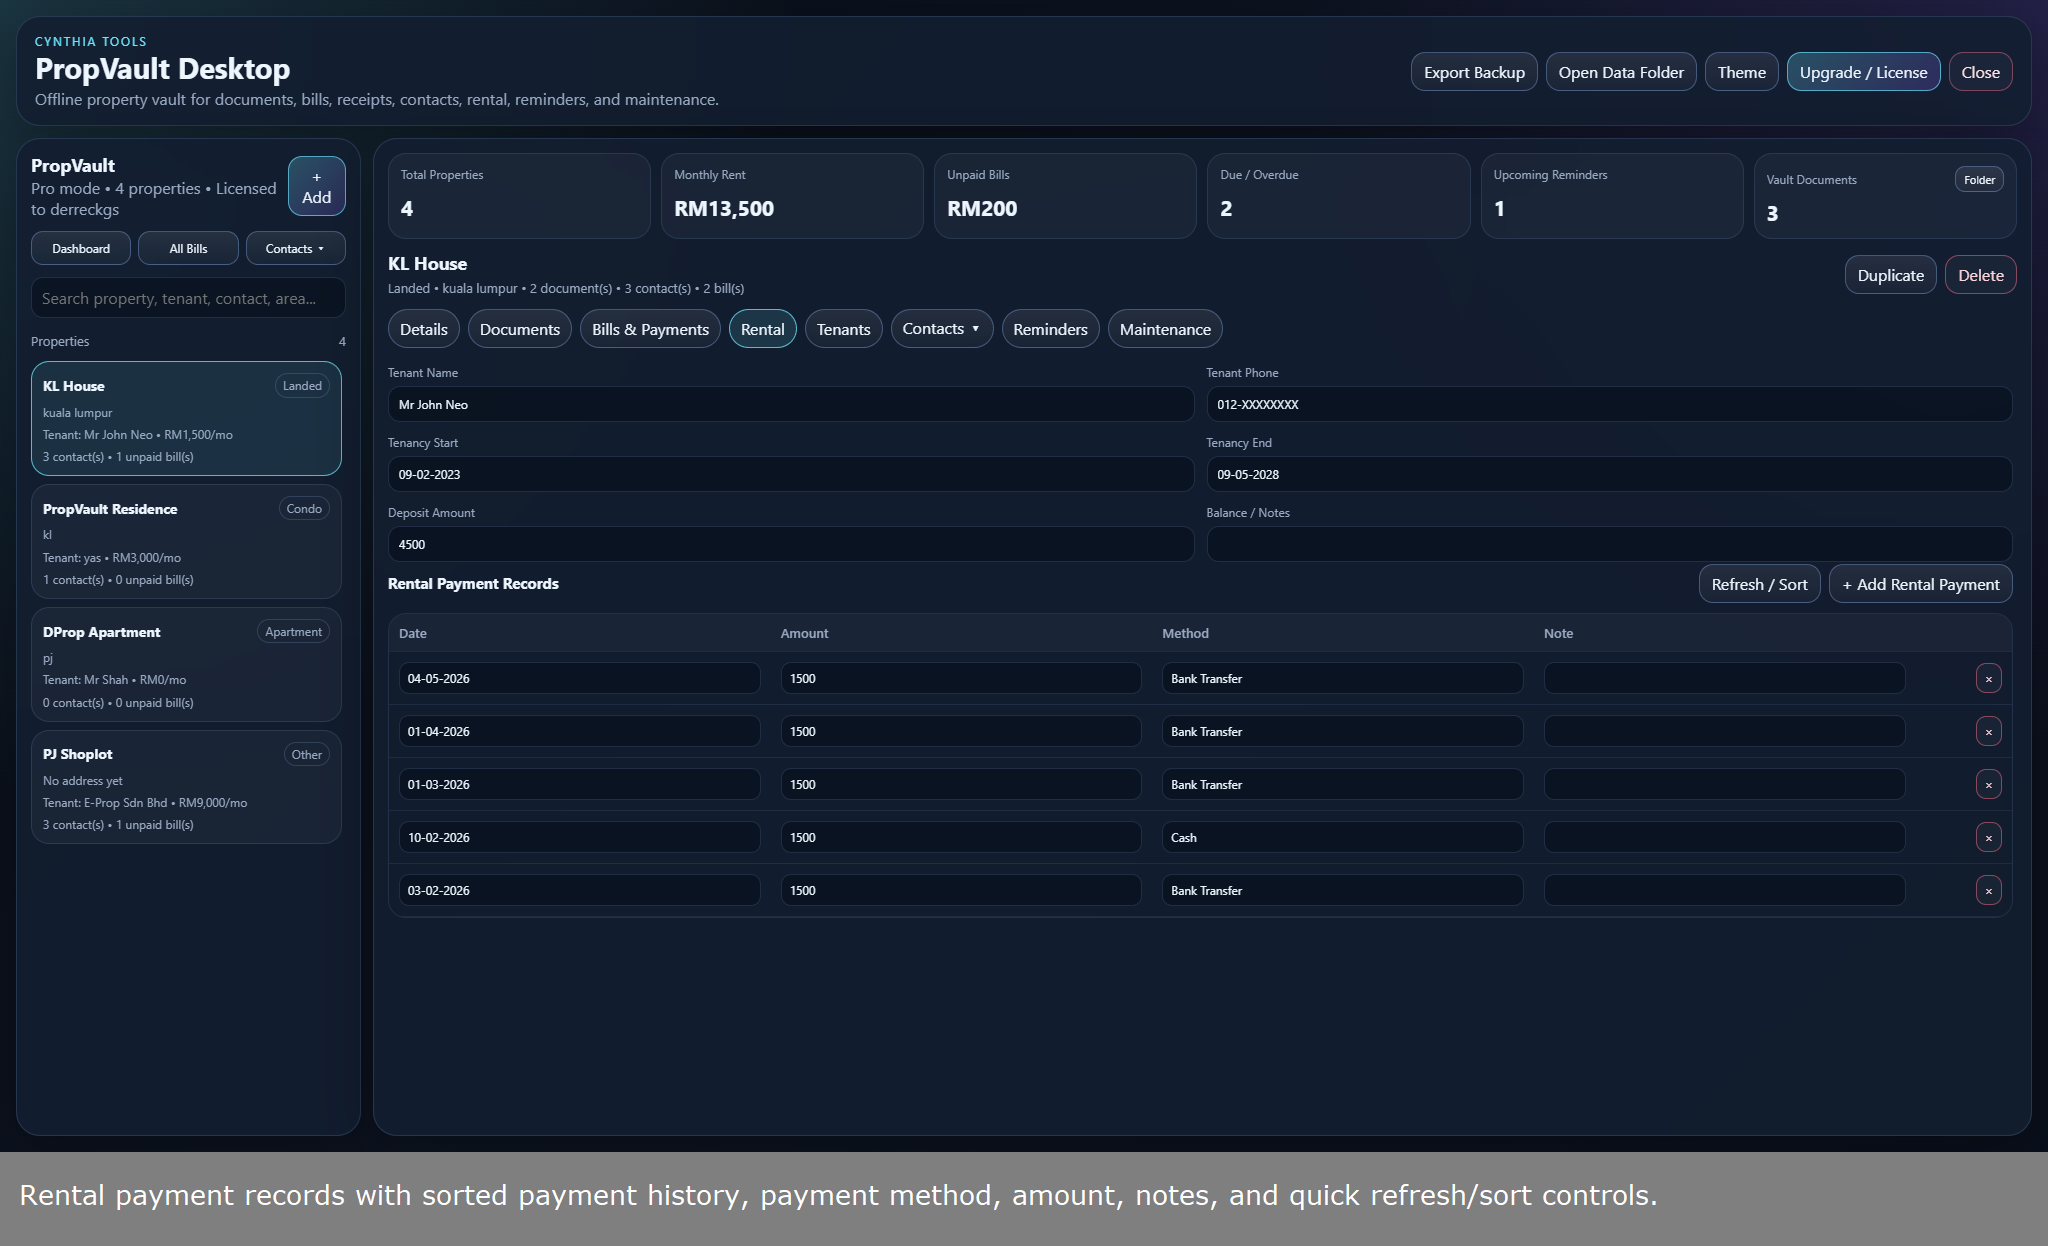
Task: Delete the 01-03-2026 rental payment row
Action: (x=1988, y=785)
